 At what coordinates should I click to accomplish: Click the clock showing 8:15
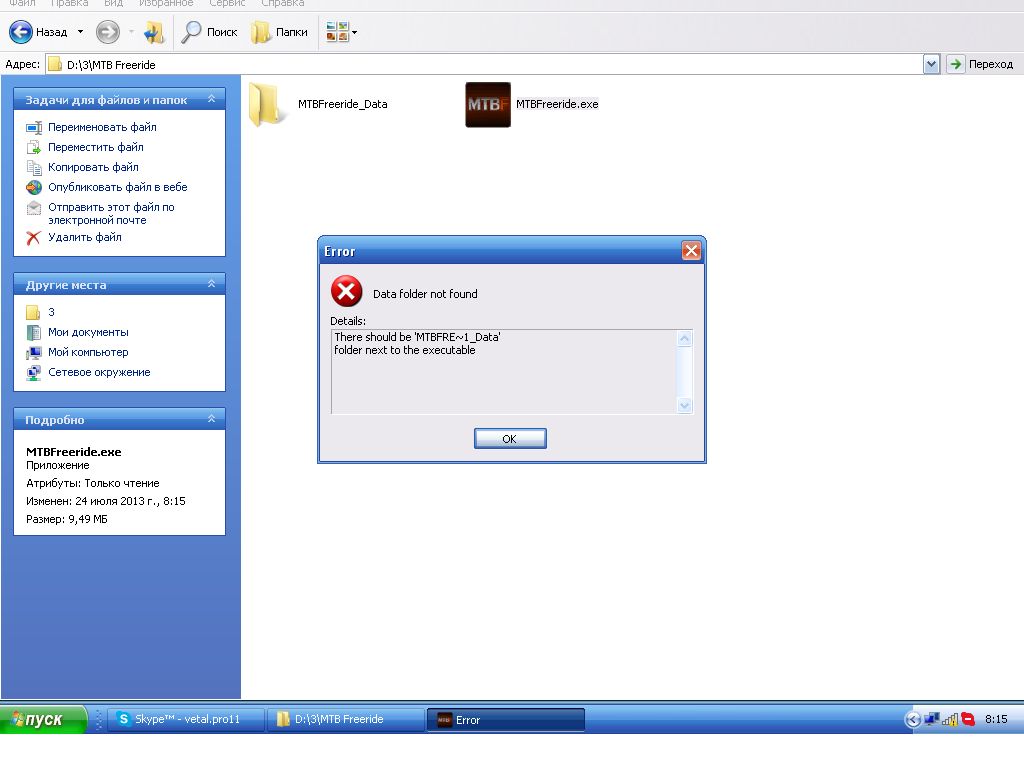pos(997,719)
